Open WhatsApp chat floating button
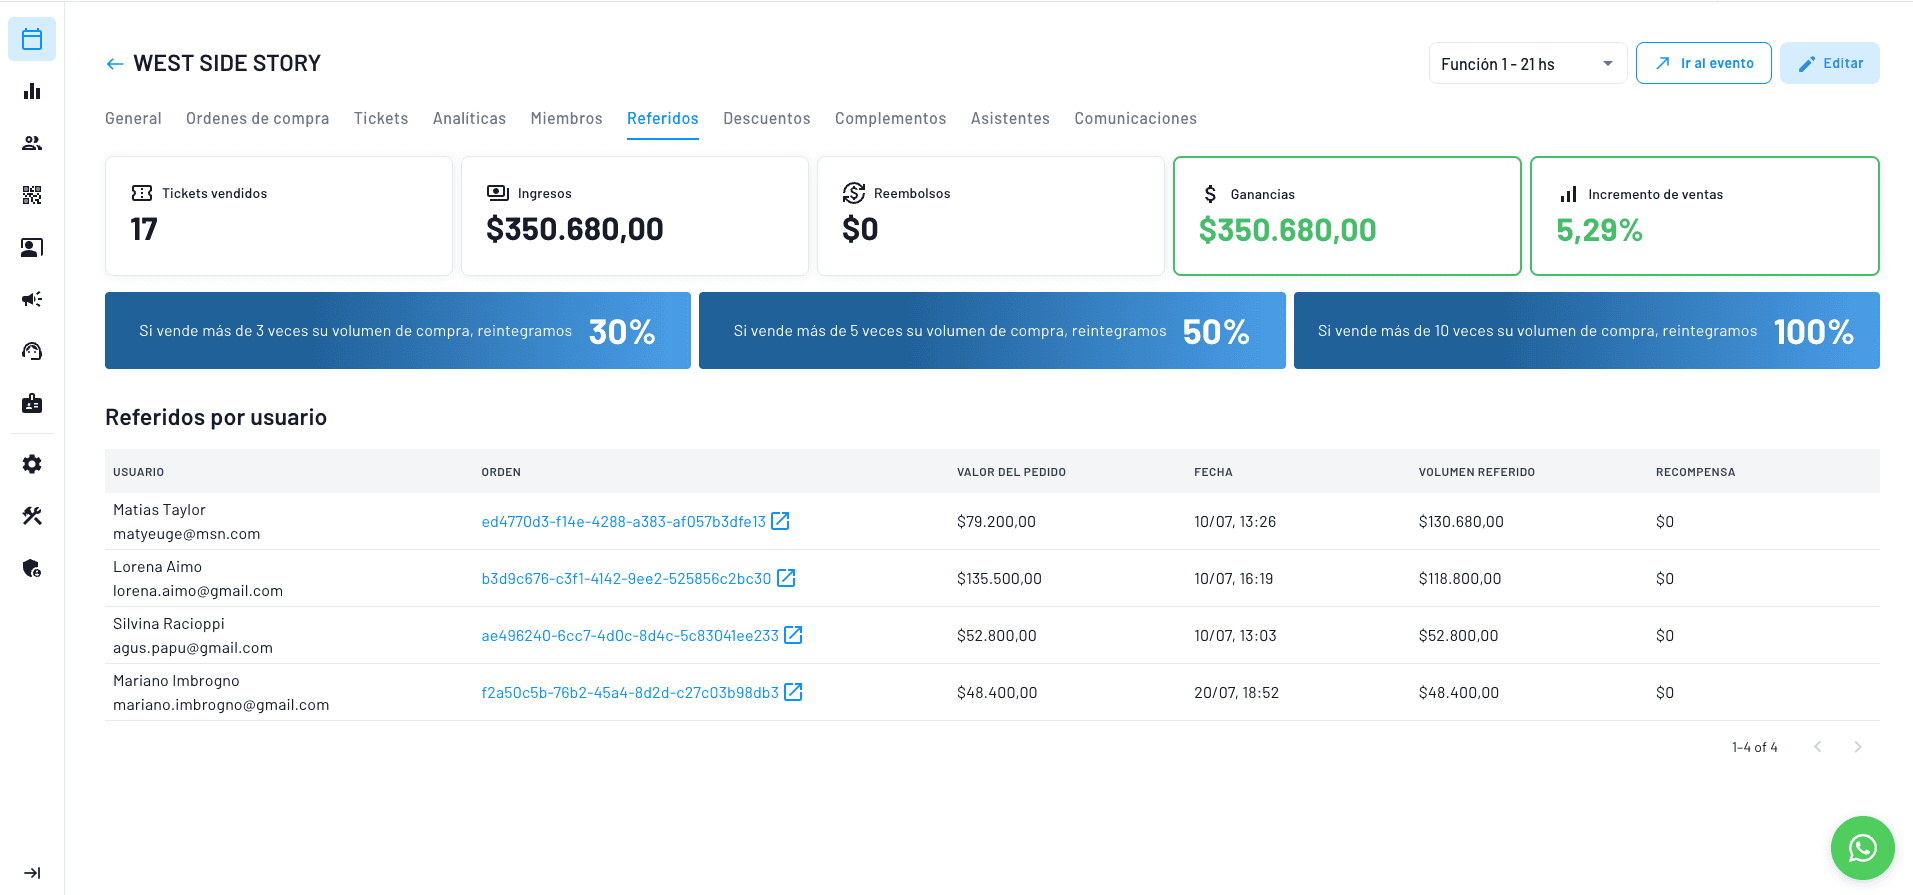Image resolution: width=1913 pixels, height=895 pixels. (x=1862, y=848)
